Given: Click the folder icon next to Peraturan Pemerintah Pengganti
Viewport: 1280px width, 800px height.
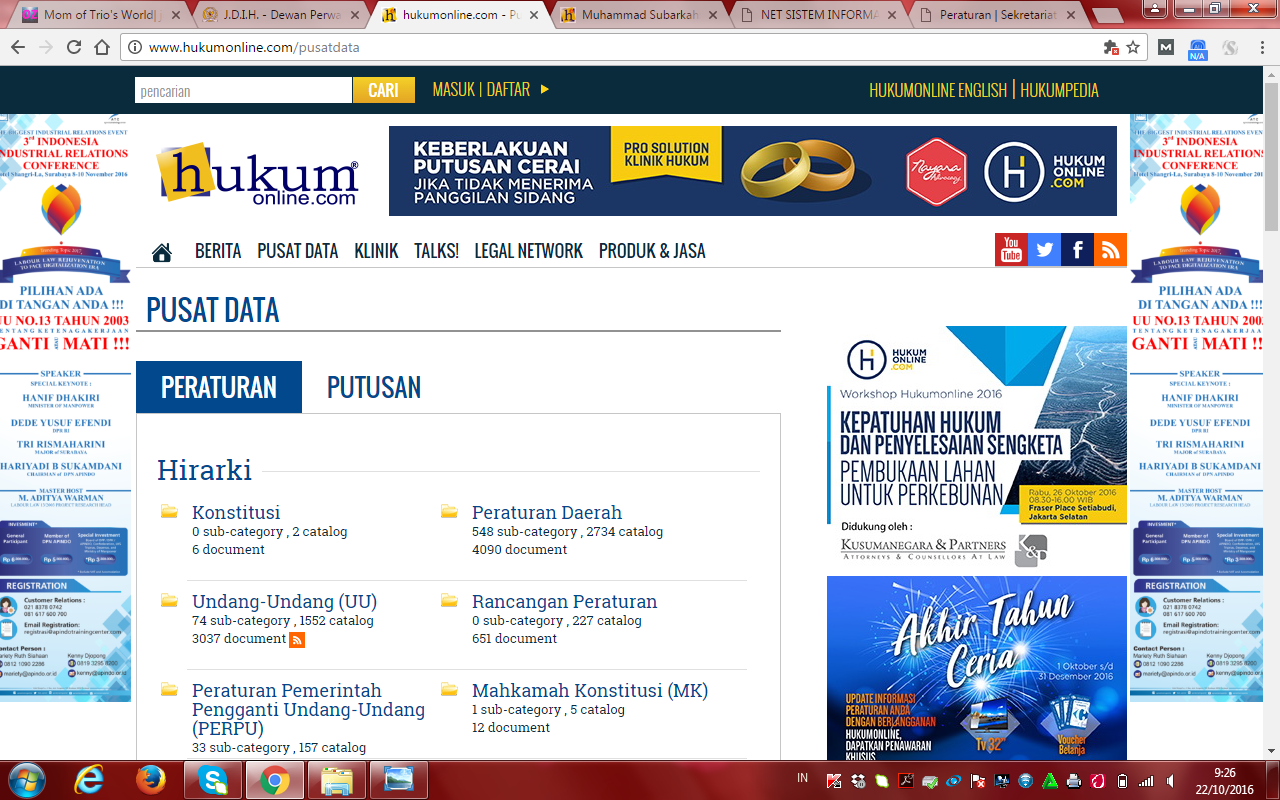Looking at the screenshot, I should 170,690.
